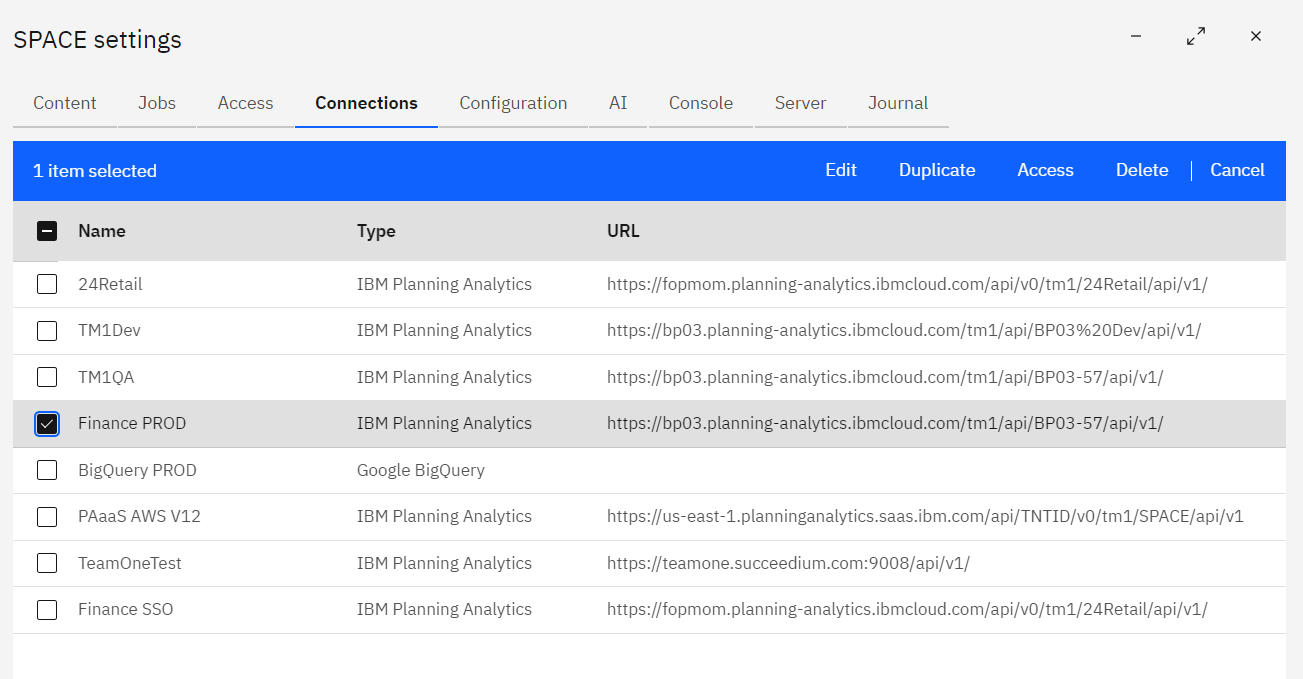This screenshot has height=679, width=1303.
Task: Click the Name column header
Action: click(102, 231)
